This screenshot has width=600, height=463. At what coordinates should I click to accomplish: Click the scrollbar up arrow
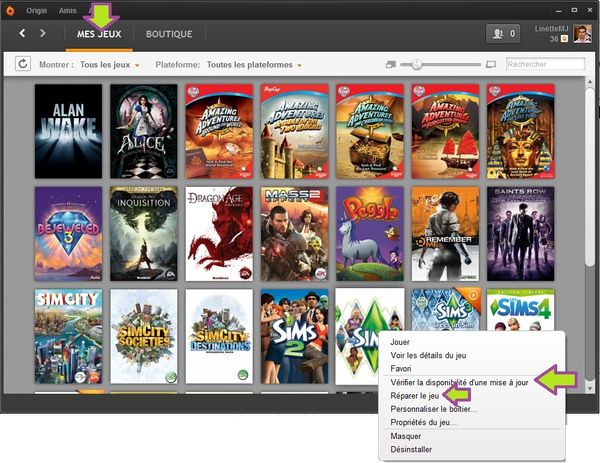590,81
